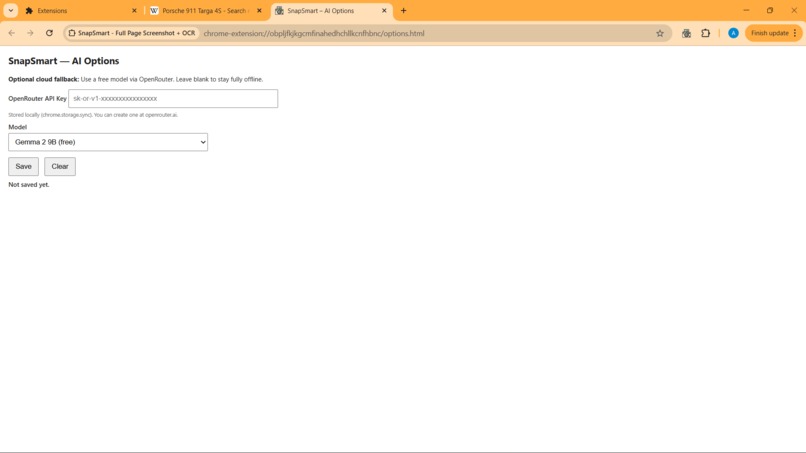Click the 'Optional cloud fallback:' text

coord(44,79)
